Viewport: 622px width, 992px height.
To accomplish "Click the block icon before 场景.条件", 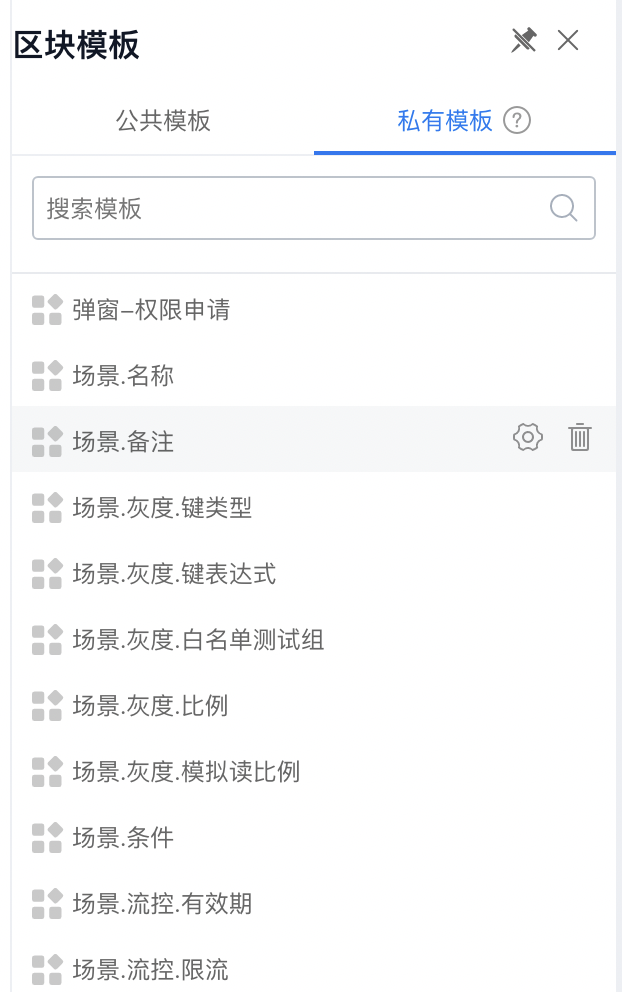I will 46,838.
